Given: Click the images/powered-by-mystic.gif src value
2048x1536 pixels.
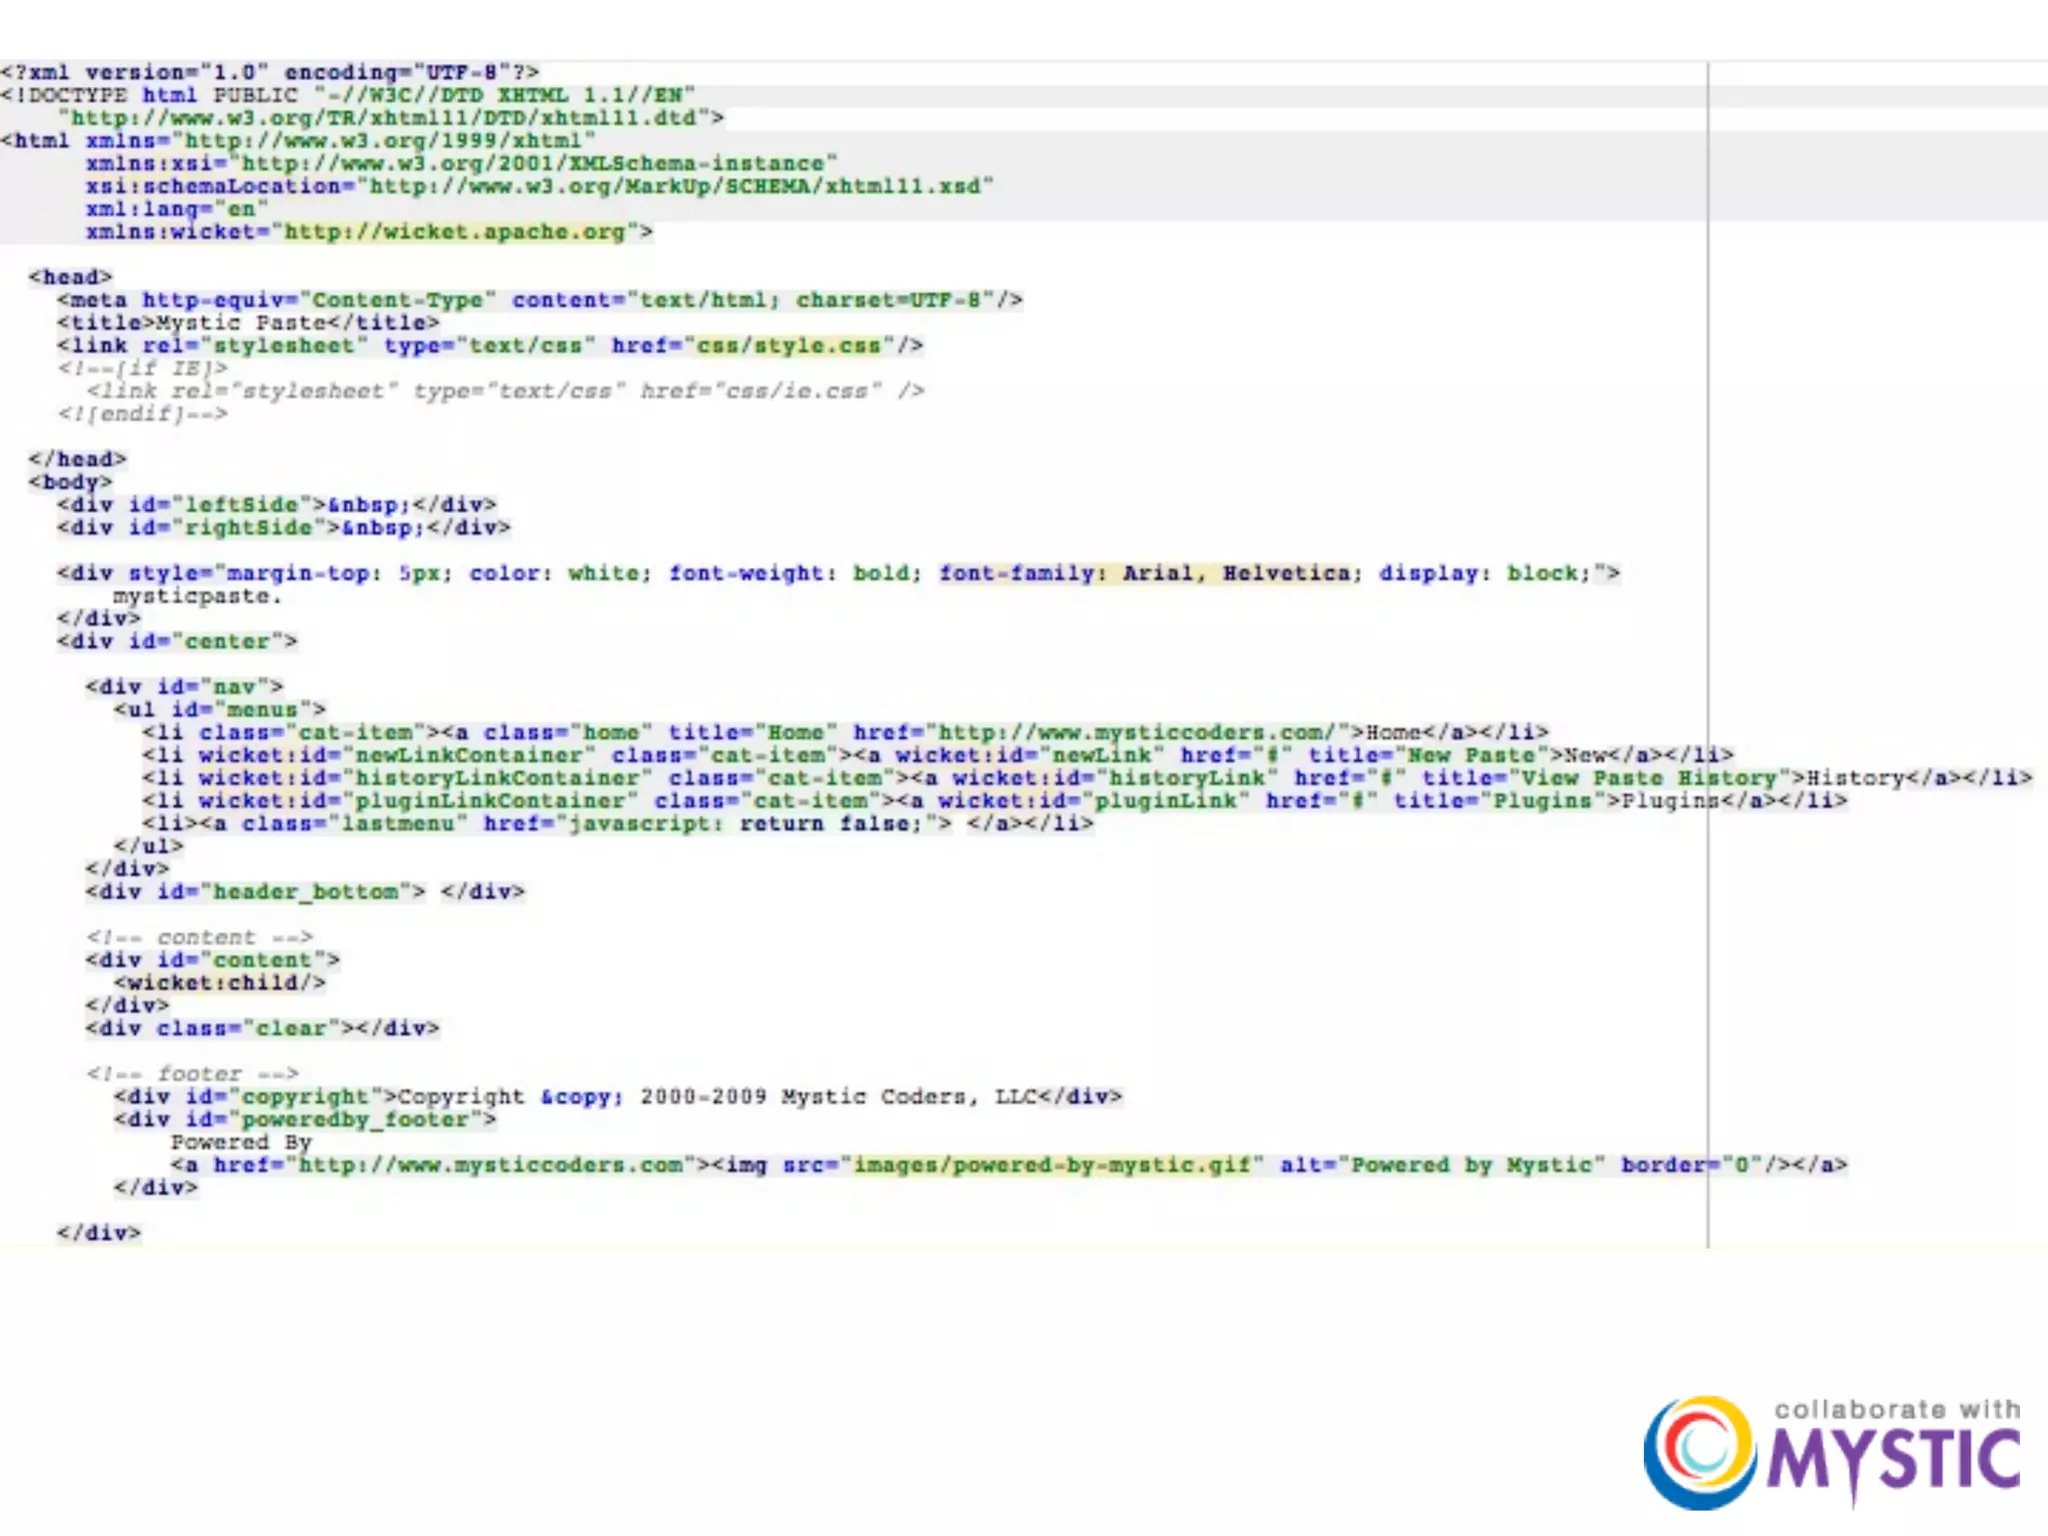Looking at the screenshot, I should [x=1051, y=1165].
